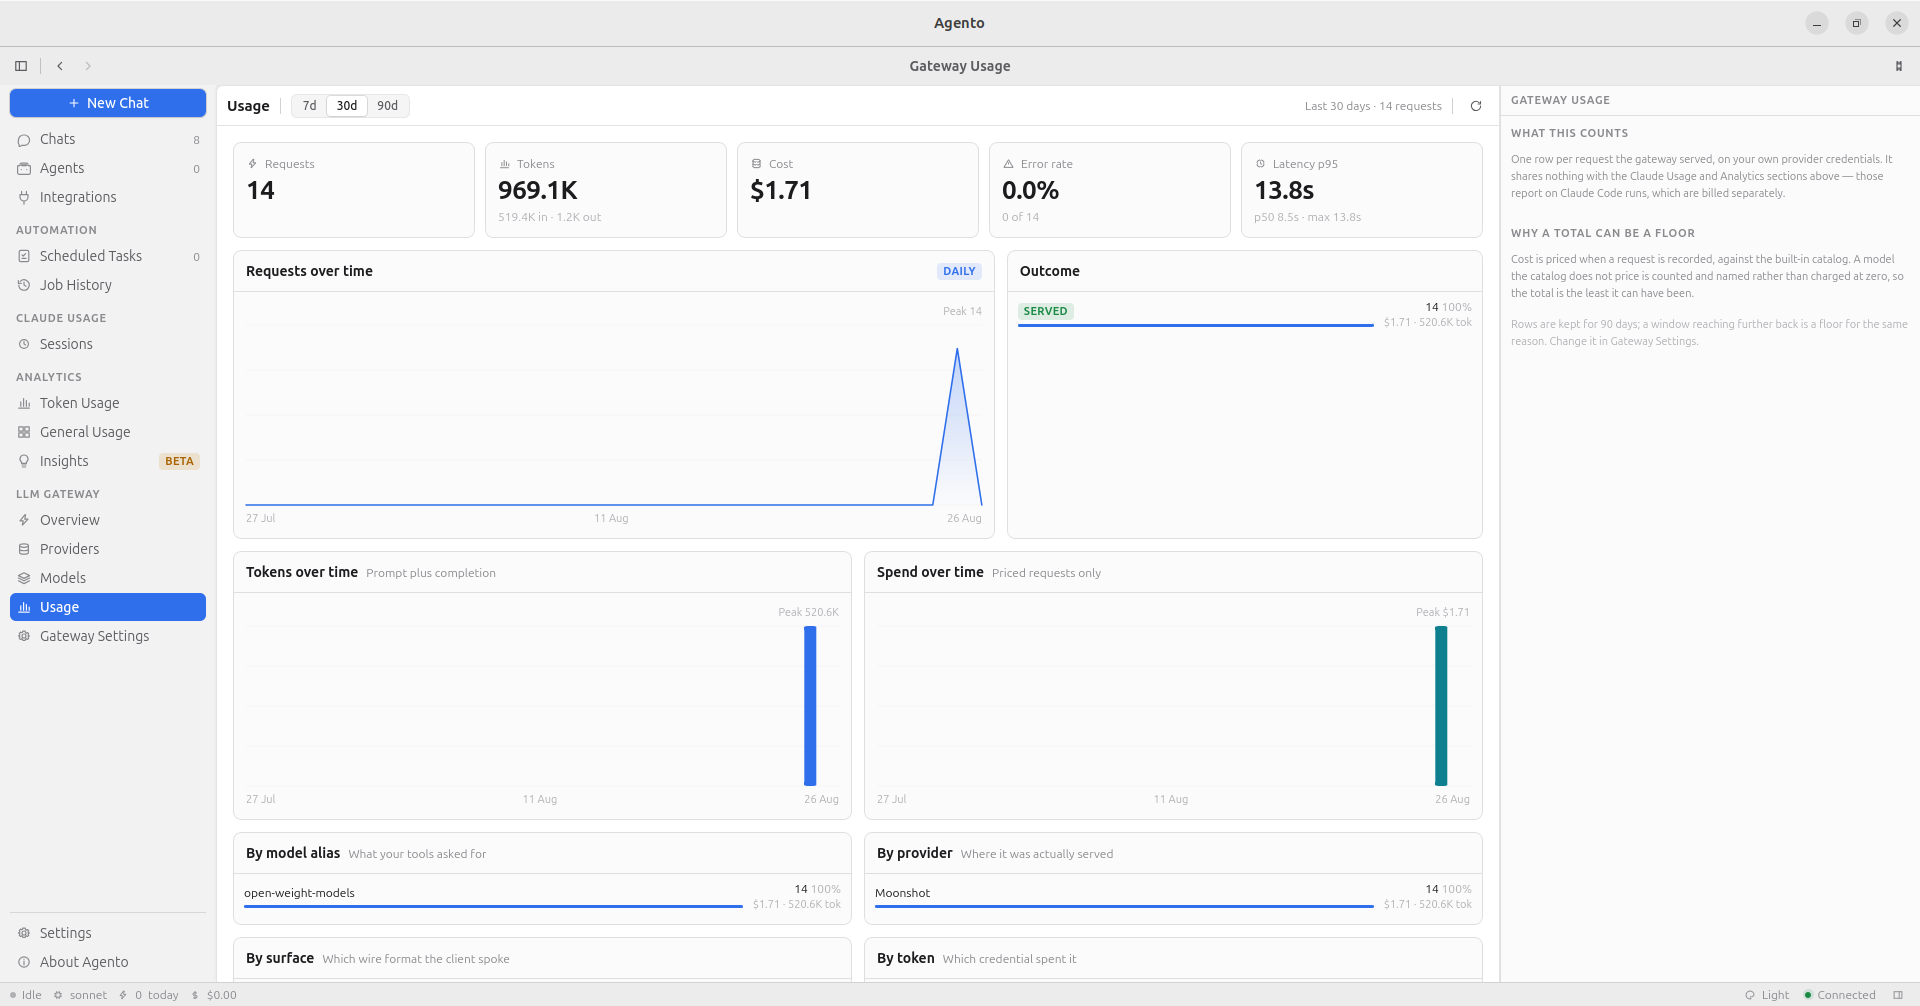Viewport: 1920px width, 1006px height.
Task: Select the 30d range tab
Action: (347, 106)
